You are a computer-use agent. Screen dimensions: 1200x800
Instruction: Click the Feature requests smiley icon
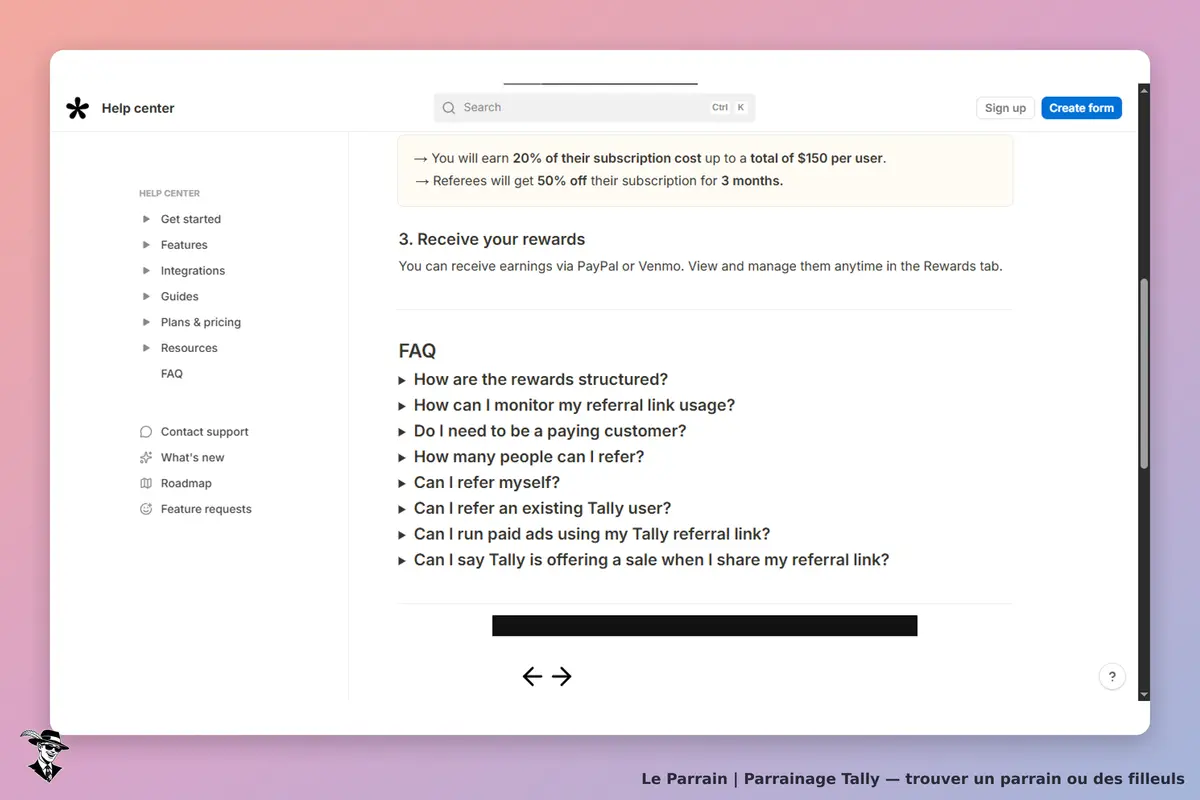(146, 509)
